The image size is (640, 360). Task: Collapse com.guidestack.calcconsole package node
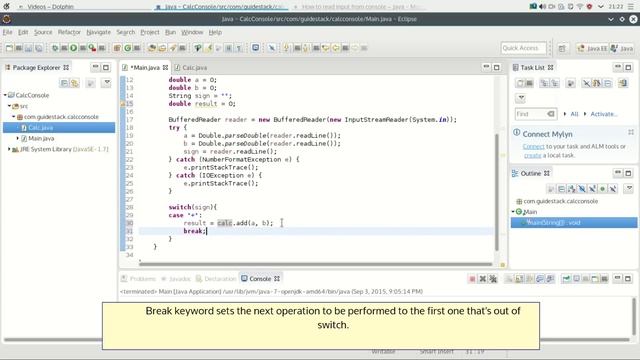point(13,117)
